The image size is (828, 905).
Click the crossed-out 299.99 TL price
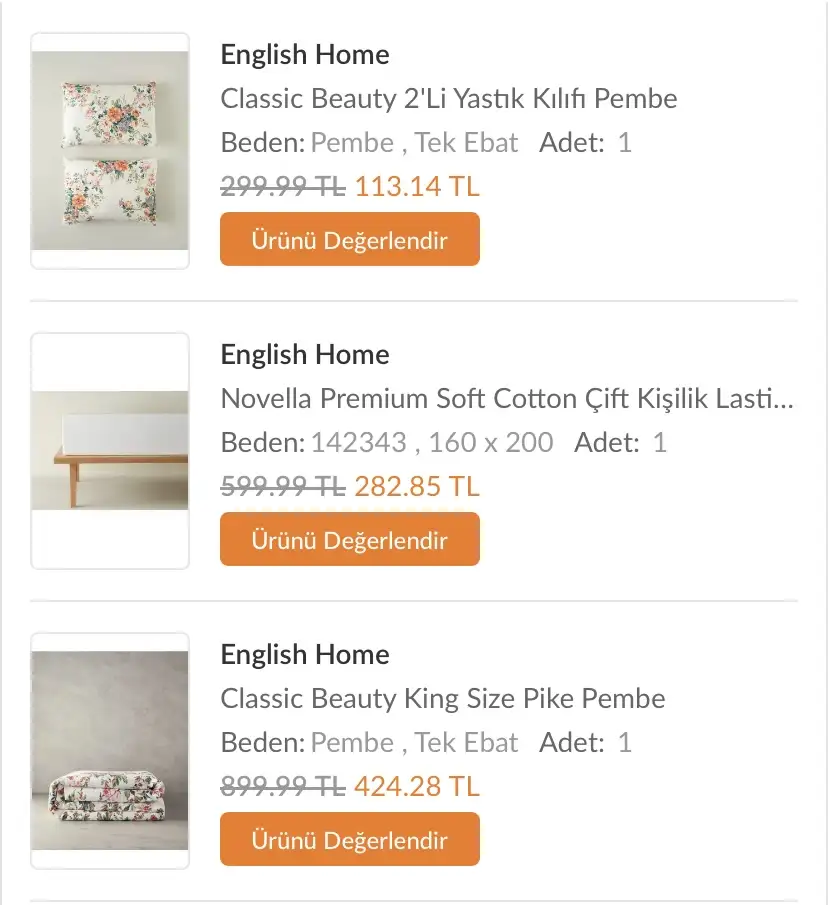click(x=283, y=186)
